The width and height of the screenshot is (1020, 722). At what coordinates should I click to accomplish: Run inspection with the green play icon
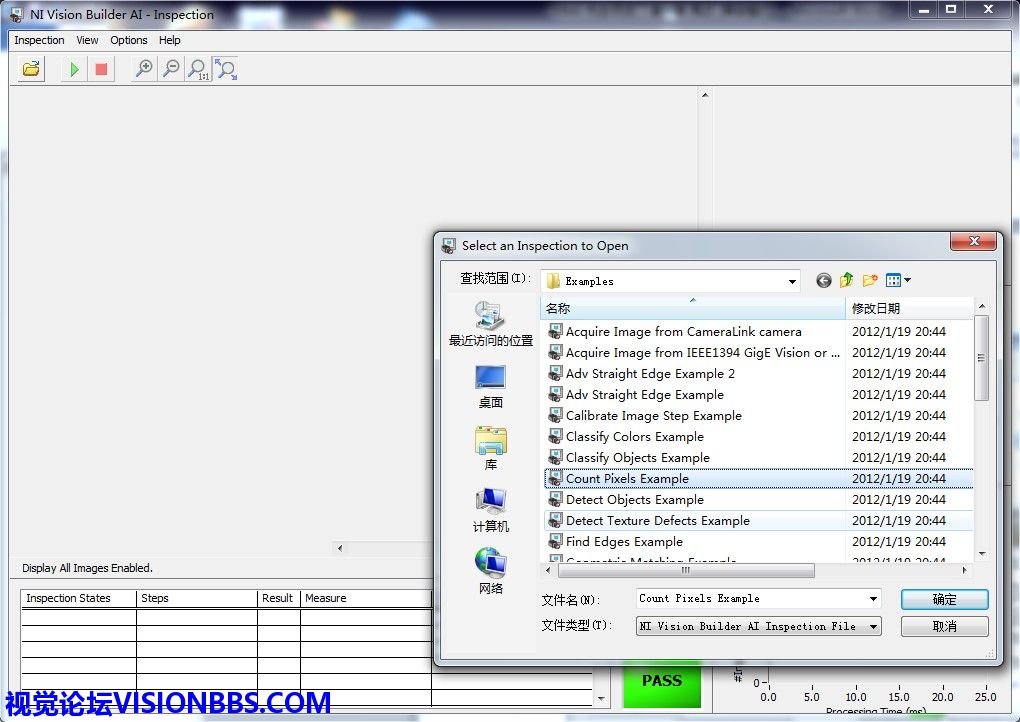[x=74, y=68]
